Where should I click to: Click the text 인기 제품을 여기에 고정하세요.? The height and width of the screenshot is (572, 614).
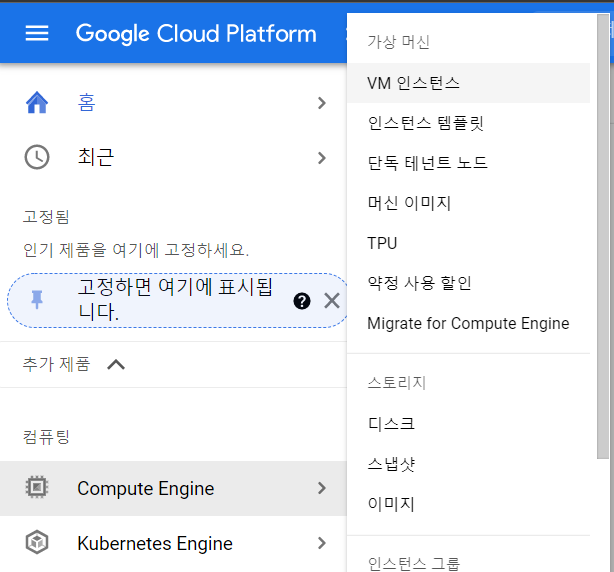click(136, 250)
